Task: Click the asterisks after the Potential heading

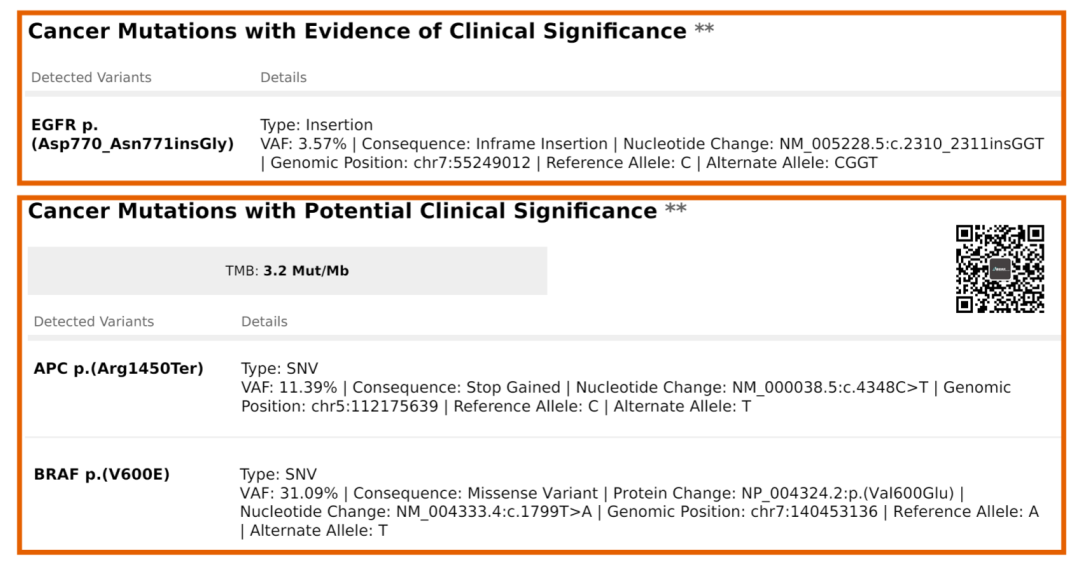Action: click(x=676, y=211)
